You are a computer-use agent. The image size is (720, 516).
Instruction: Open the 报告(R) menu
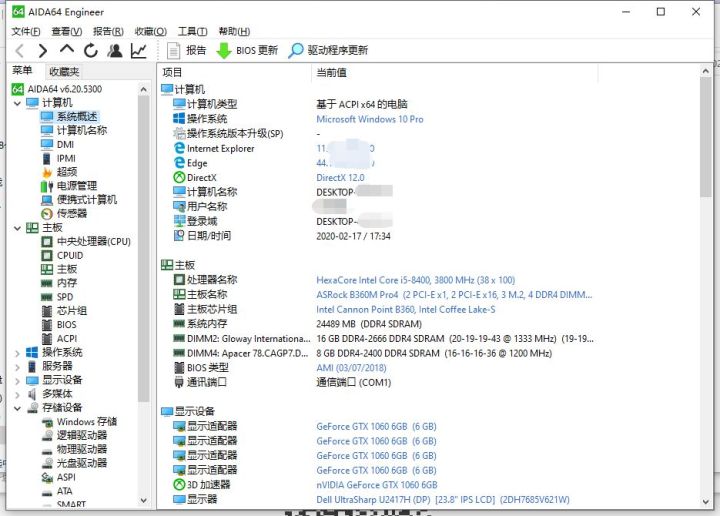(108, 31)
